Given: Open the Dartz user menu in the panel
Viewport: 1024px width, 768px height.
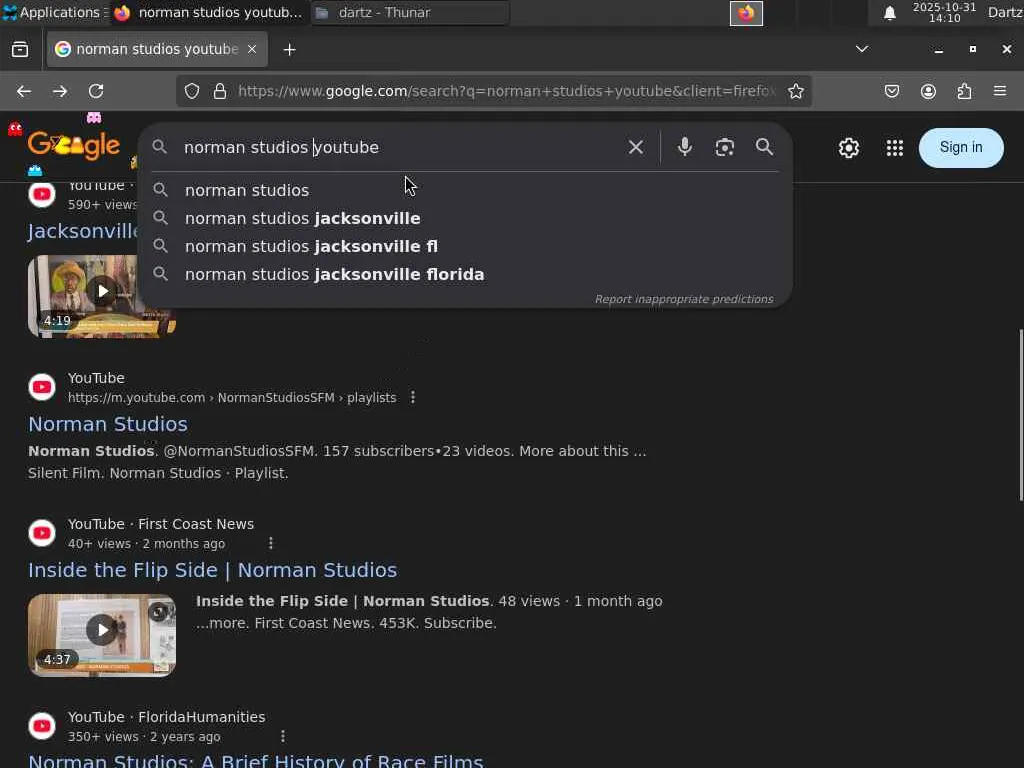Looking at the screenshot, I should tap(1004, 12).
